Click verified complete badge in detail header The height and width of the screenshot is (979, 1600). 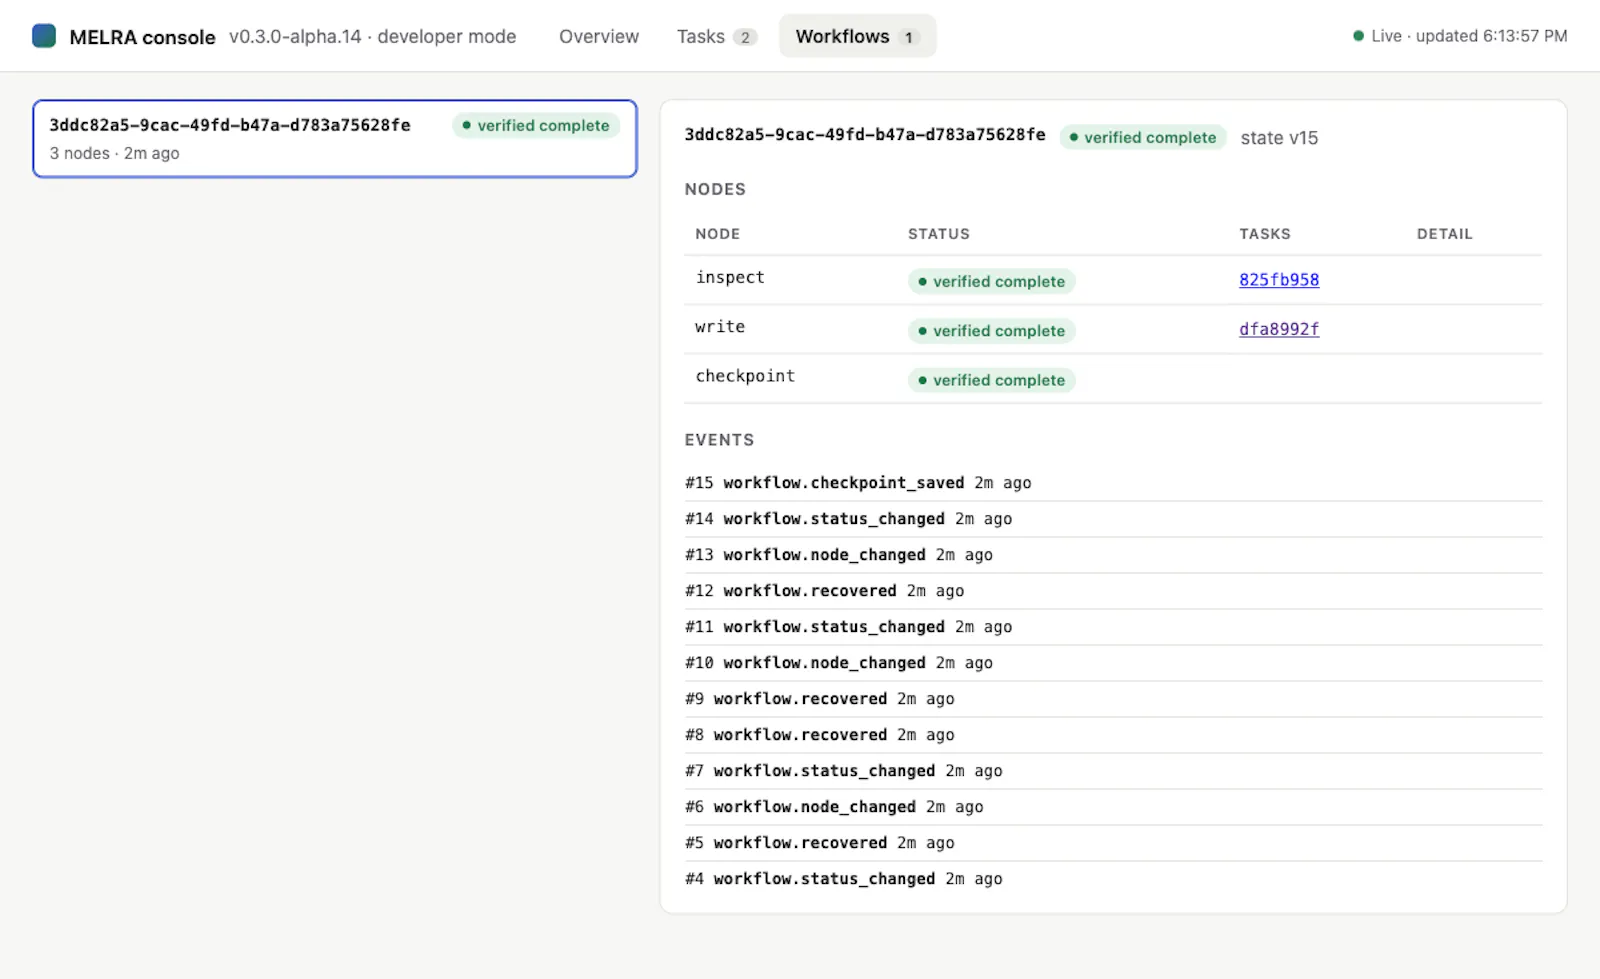click(1142, 137)
